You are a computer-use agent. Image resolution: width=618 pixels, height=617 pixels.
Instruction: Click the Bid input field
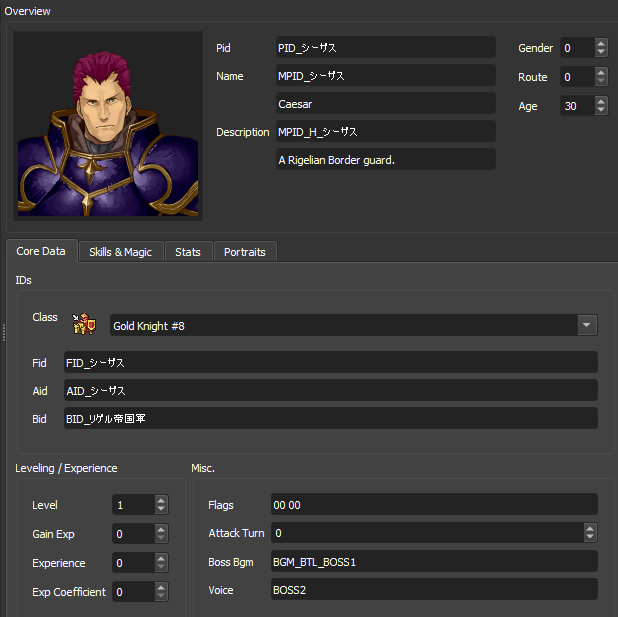[x=331, y=418]
